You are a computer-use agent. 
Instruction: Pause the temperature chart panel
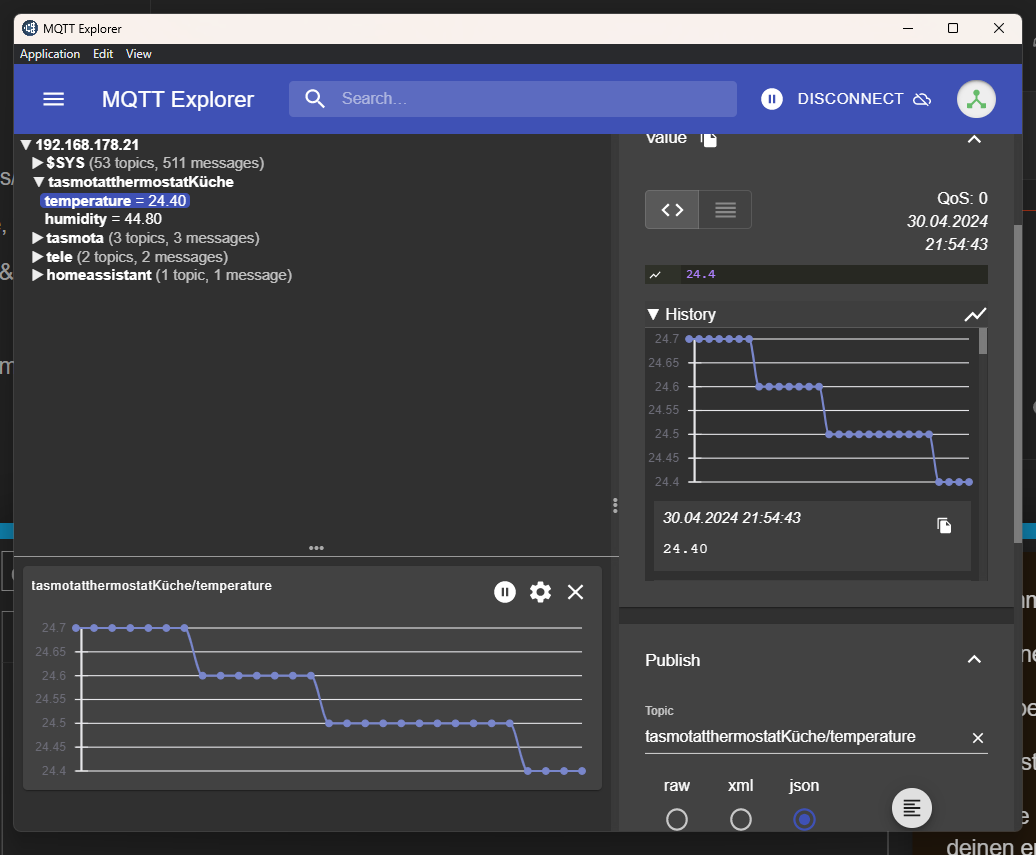click(505, 592)
